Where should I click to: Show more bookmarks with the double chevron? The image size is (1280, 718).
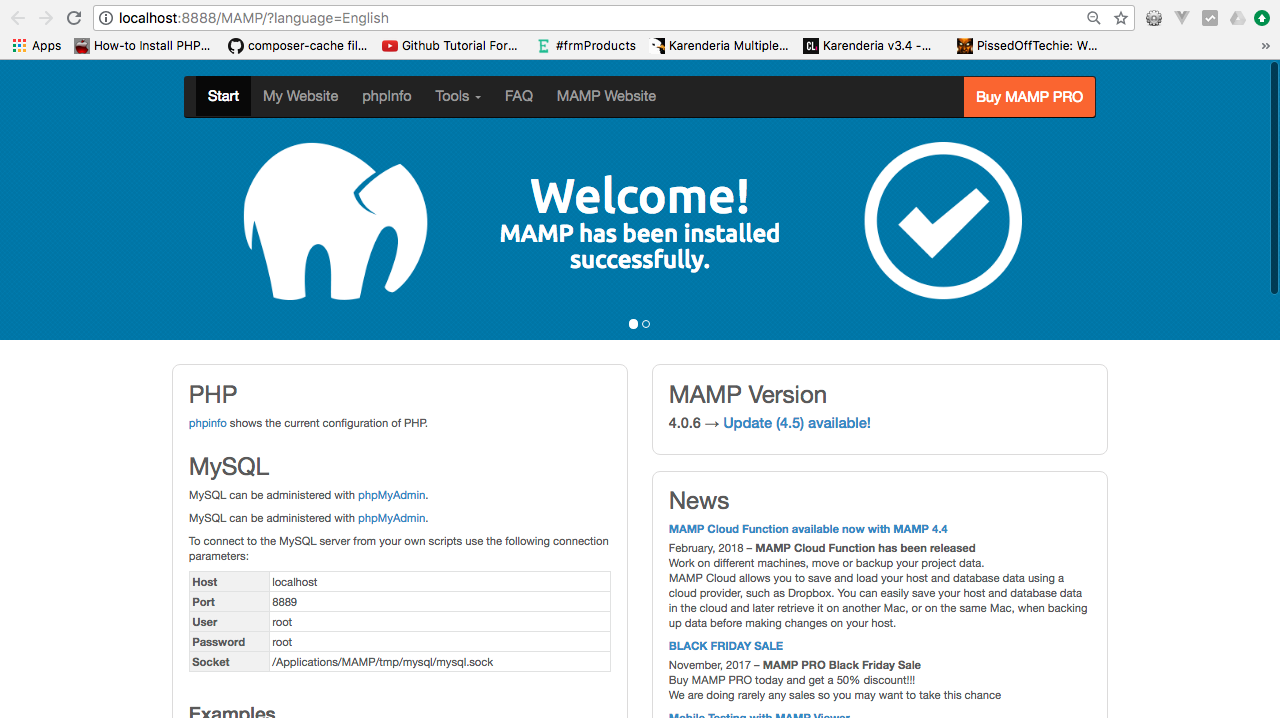pyautogui.click(x=1266, y=45)
